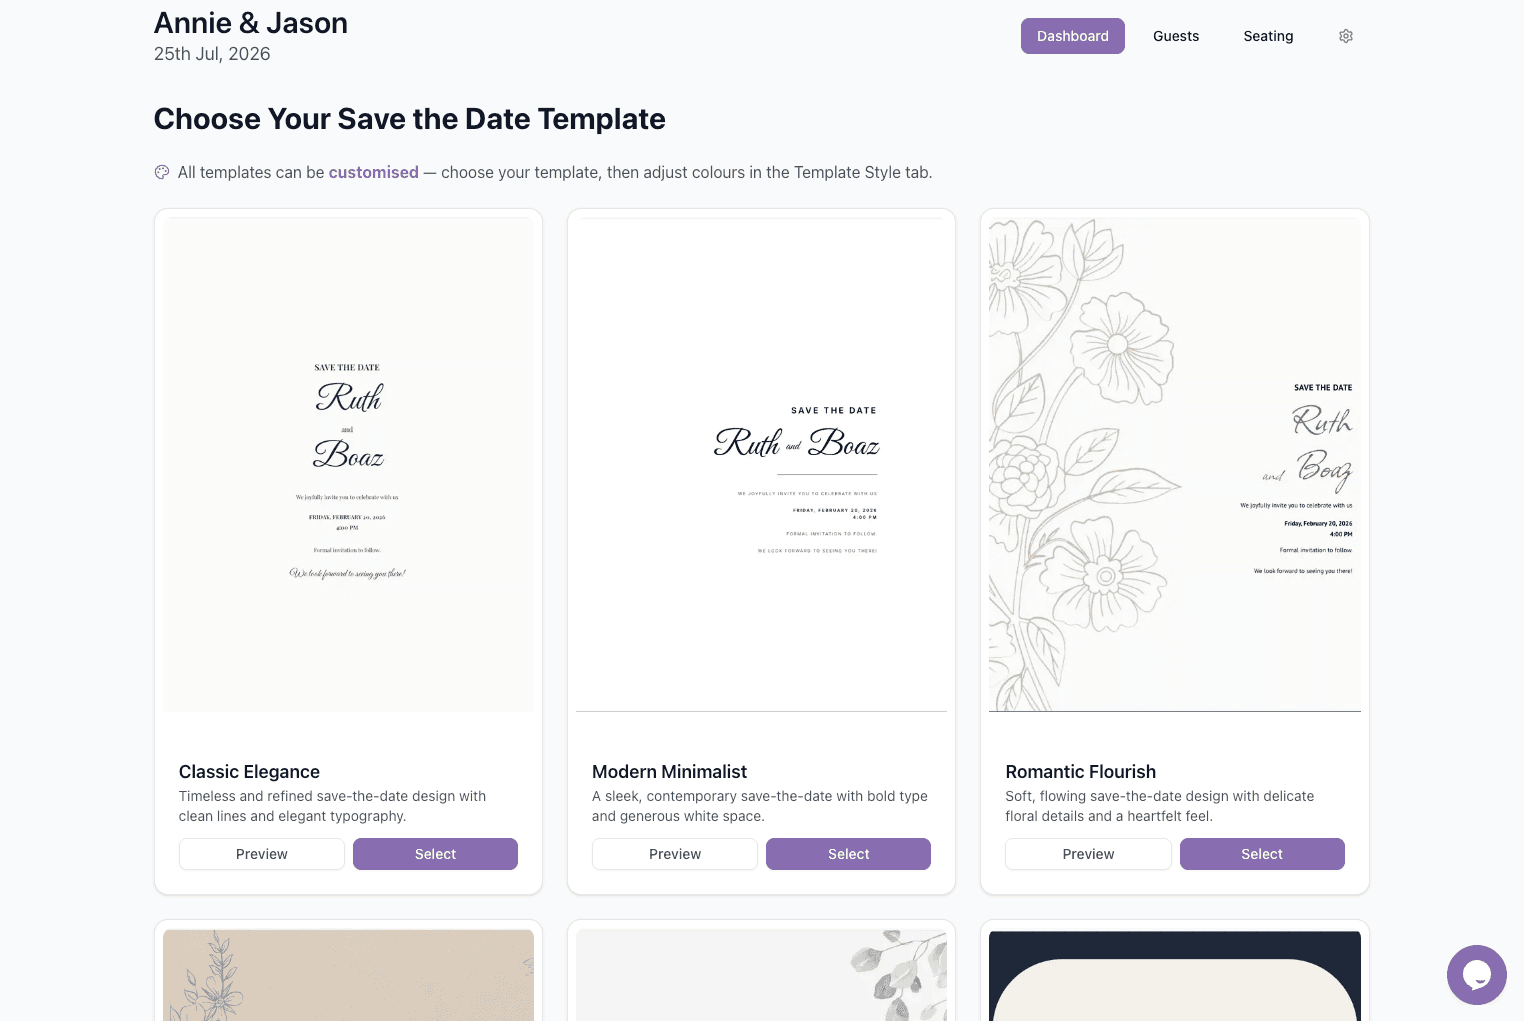Viewport: 1524px width, 1021px height.
Task: Switch to the Seating tab
Action: point(1268,35)
